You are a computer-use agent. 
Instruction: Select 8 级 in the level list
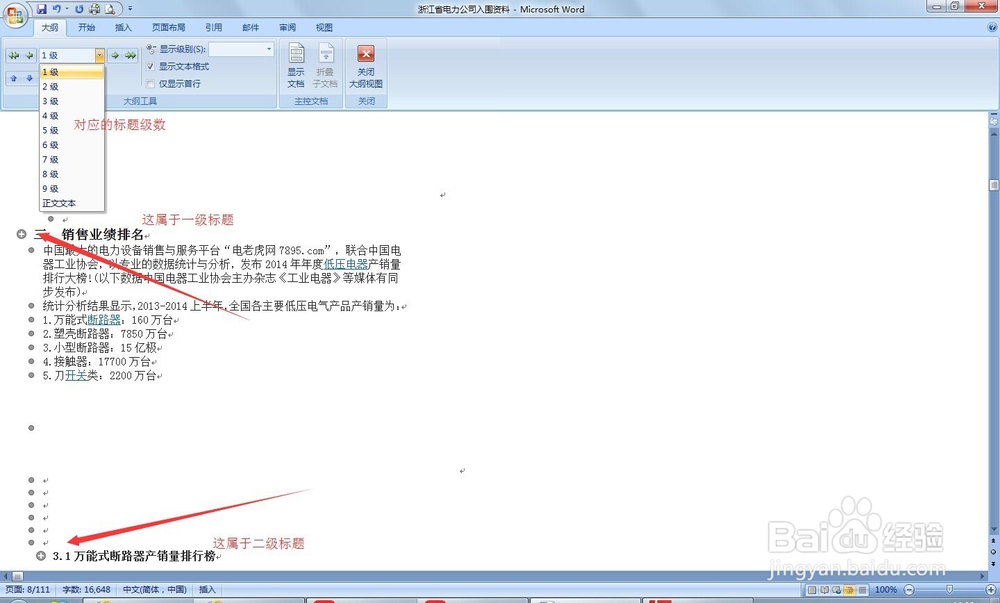tap(71, 174)
